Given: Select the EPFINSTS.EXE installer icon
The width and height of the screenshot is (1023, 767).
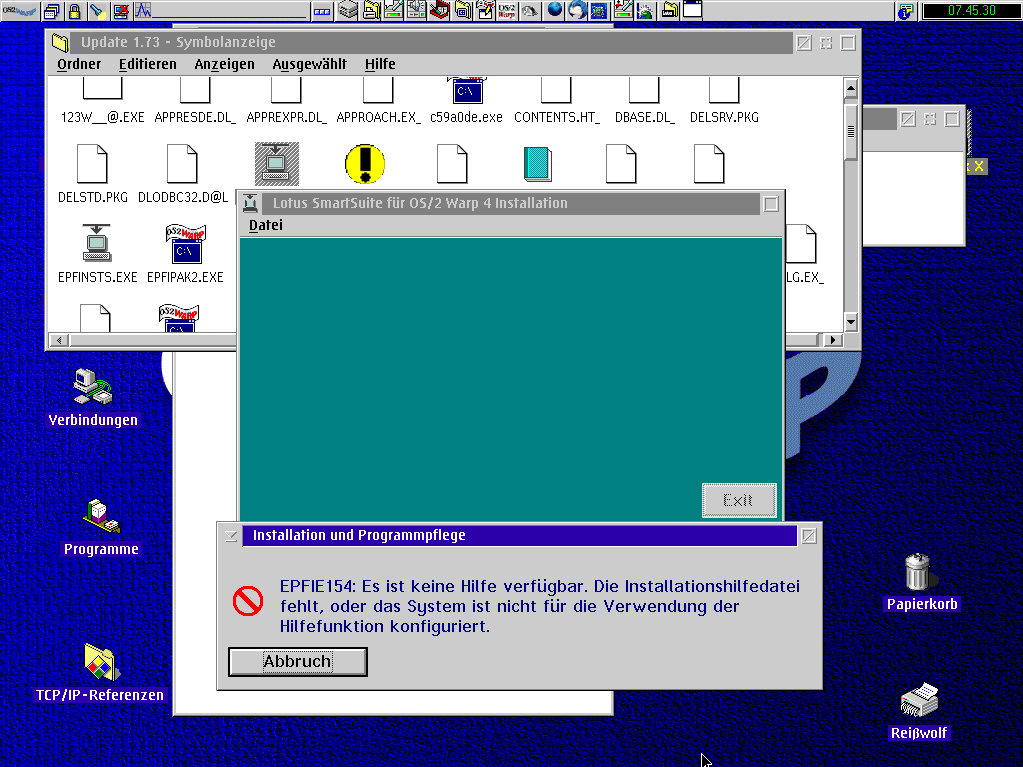Looking at the screenshot, I should 97,243.
